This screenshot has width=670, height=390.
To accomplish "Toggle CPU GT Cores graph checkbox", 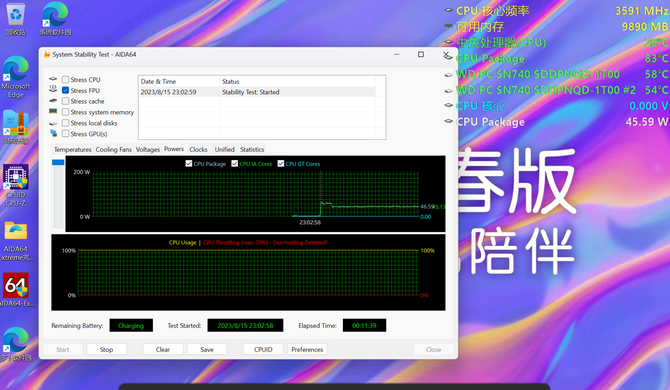I will pyautogui.click(x=281, y=164).
